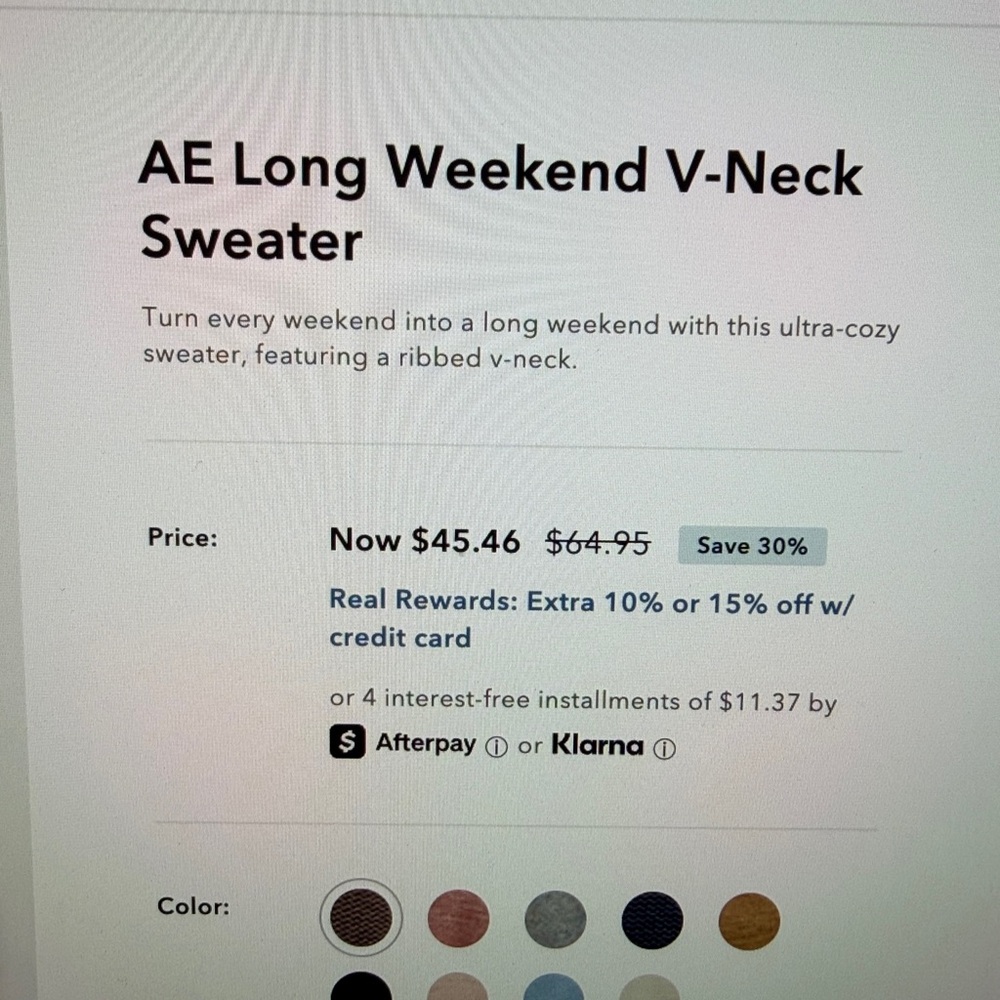Open the Real Rewards credit card offer link
Image resolution: width=1000 pixels, height=1000 pixels.
(x=591, y=619)
